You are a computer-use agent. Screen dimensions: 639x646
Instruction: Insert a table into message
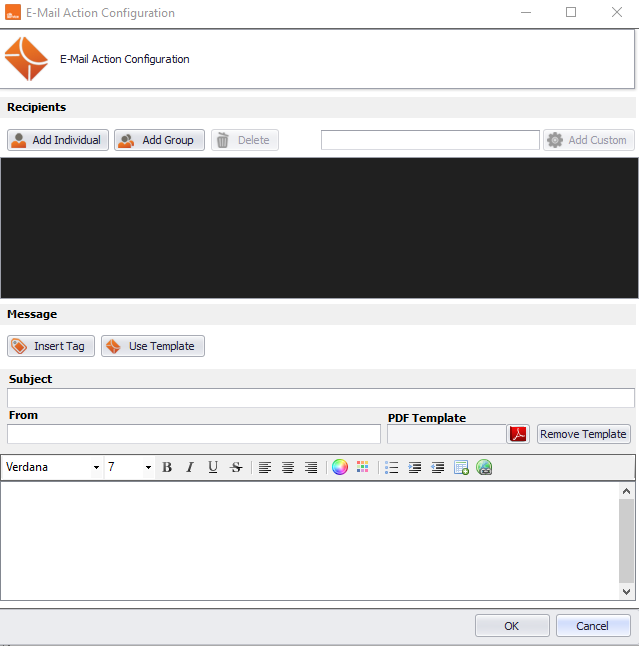point(461,467)
